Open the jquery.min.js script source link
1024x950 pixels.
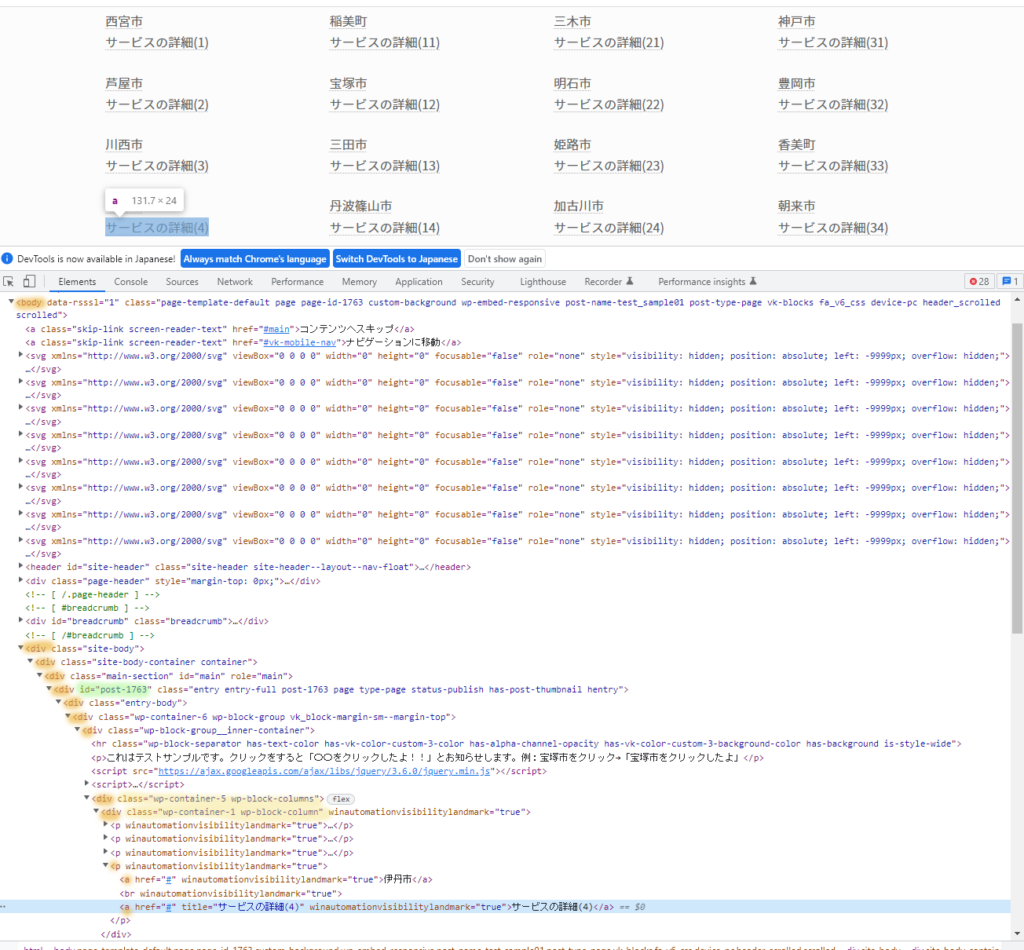click(324, 771)
